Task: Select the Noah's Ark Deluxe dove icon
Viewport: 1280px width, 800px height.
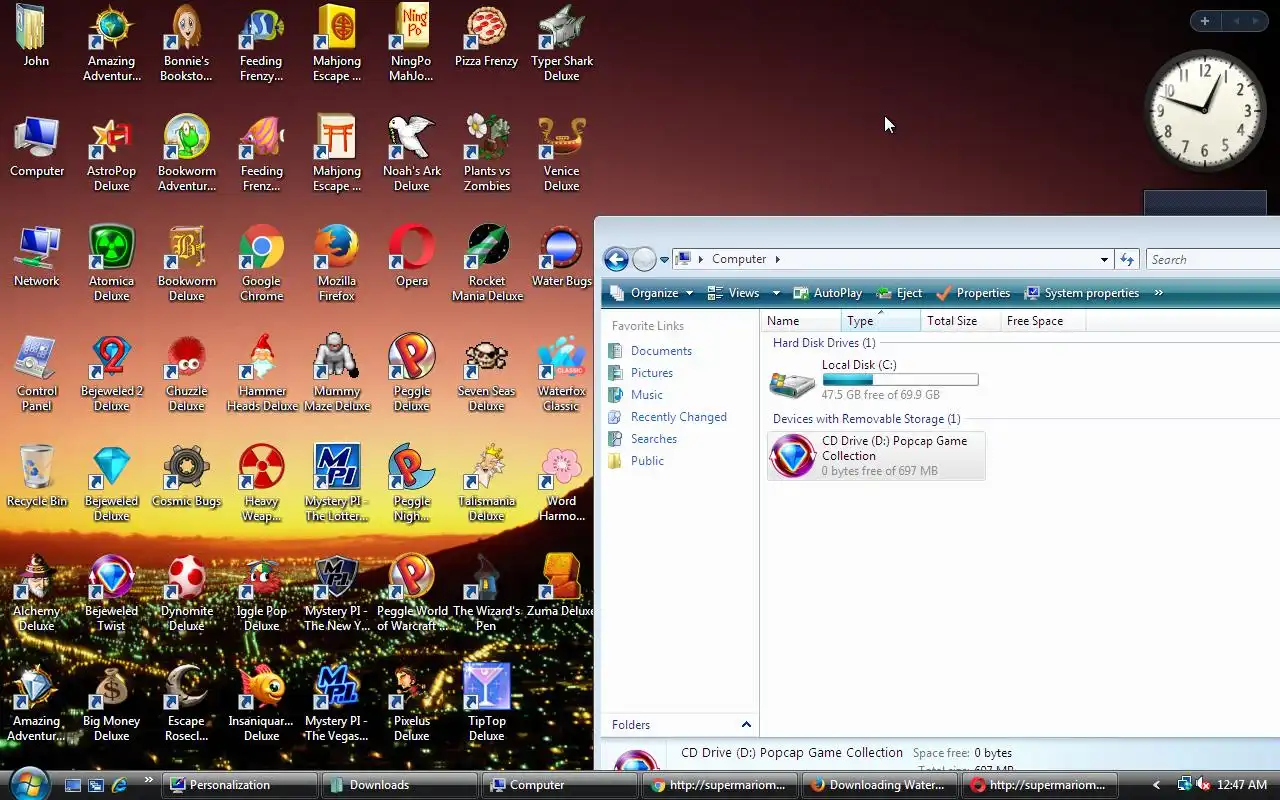Action: [412, 152]
